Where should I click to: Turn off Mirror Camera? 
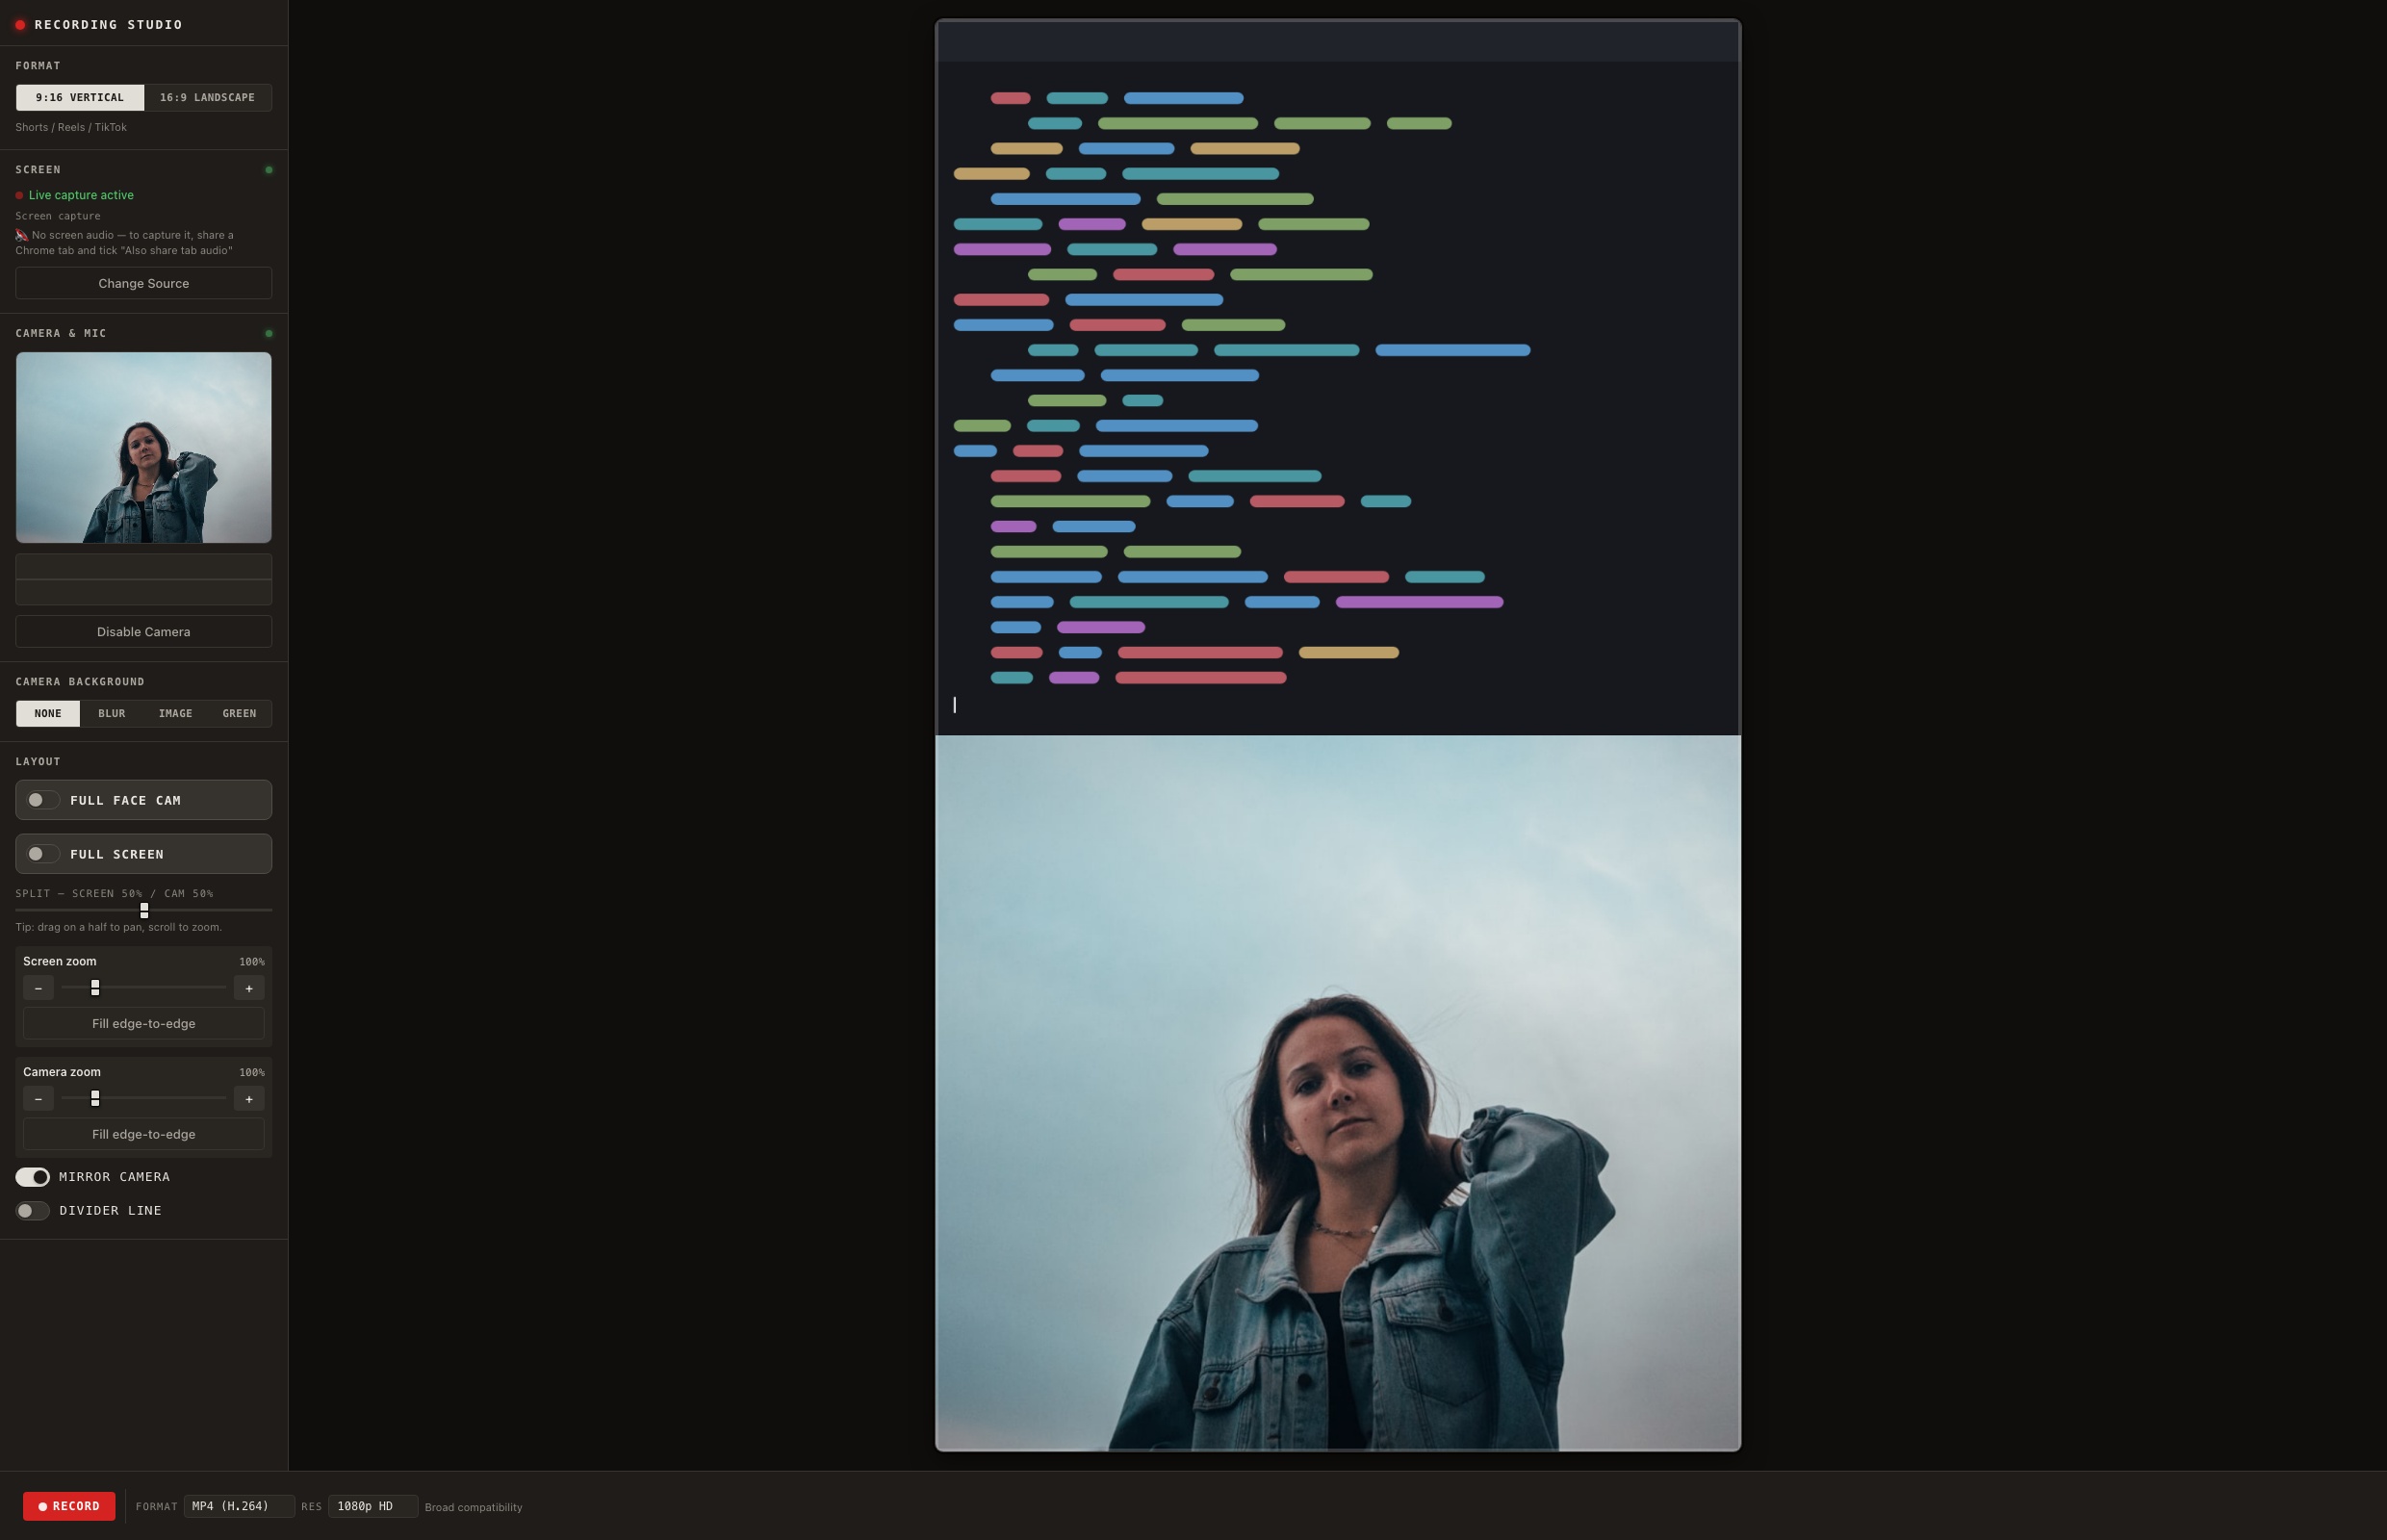click(32, 1177)
